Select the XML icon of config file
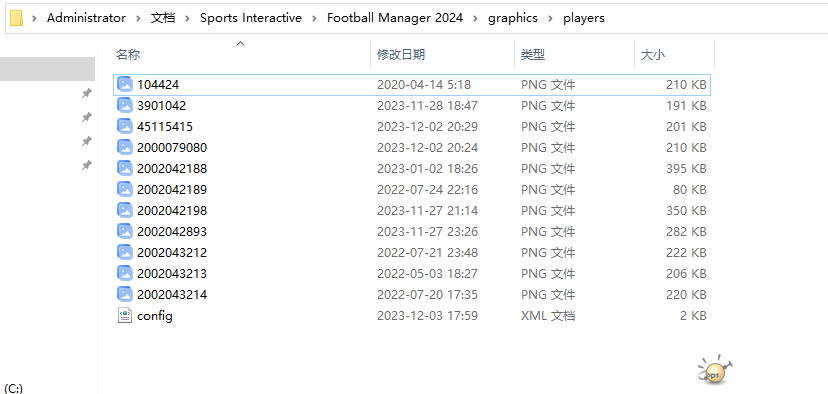828x394 pixels. (125, 315)
